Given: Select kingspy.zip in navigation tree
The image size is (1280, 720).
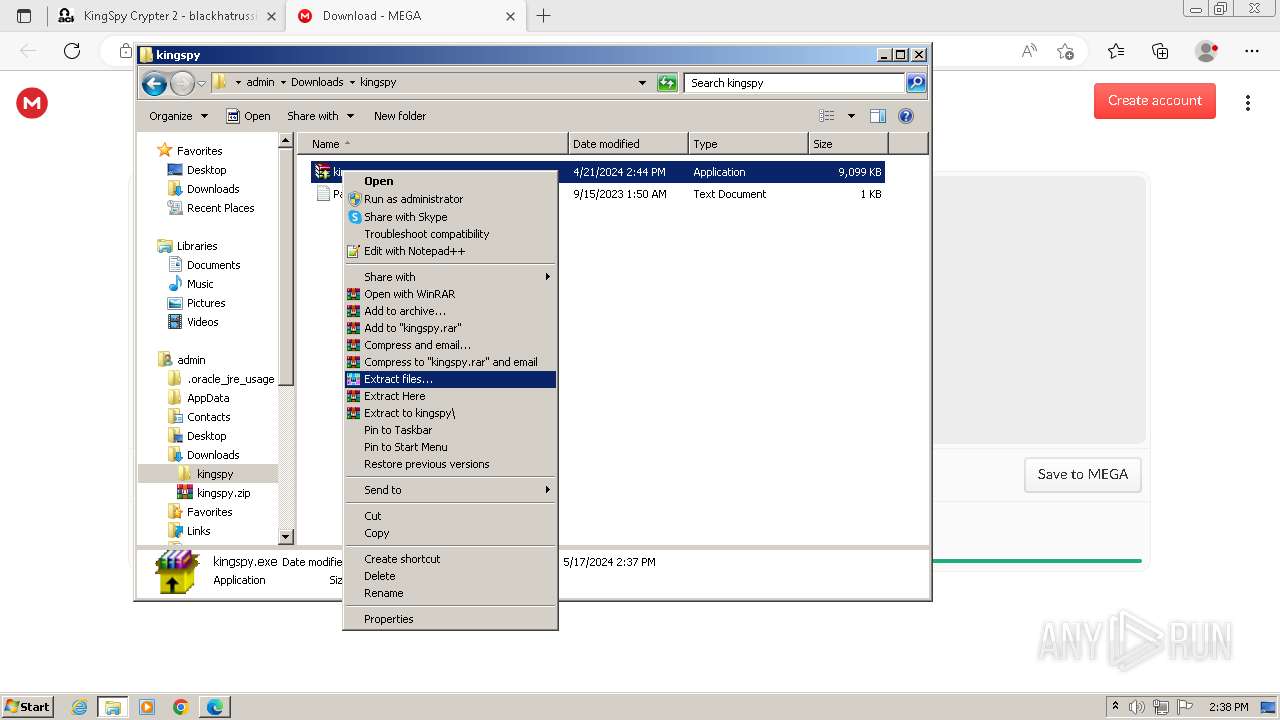Looking at the screenshot, I should (x=214, y=493).
